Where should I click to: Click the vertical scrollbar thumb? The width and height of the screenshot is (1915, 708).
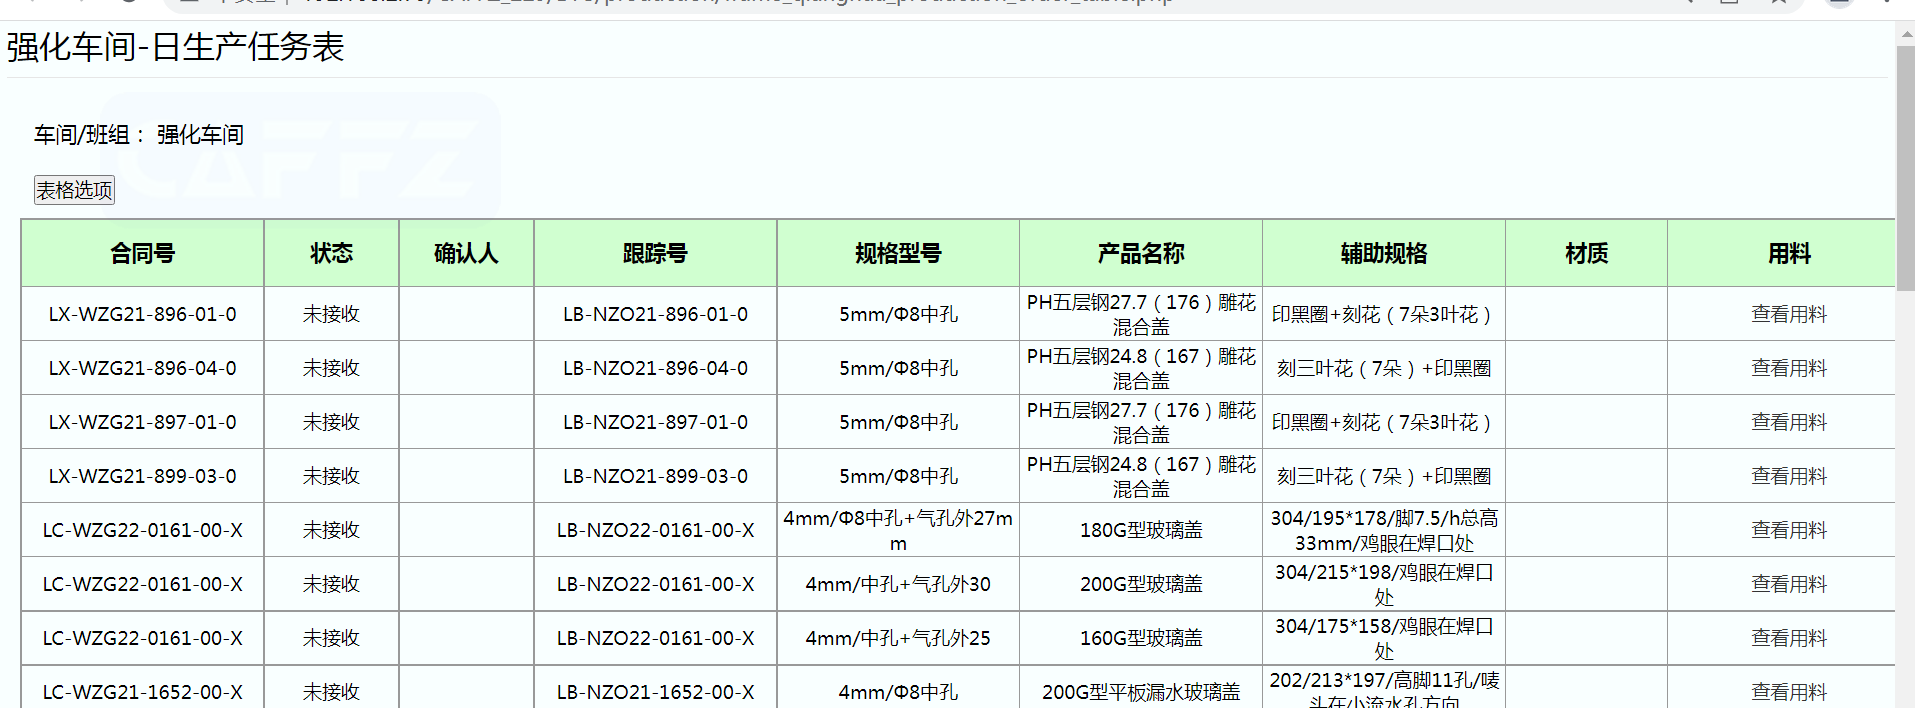[x=1904, y=165]
